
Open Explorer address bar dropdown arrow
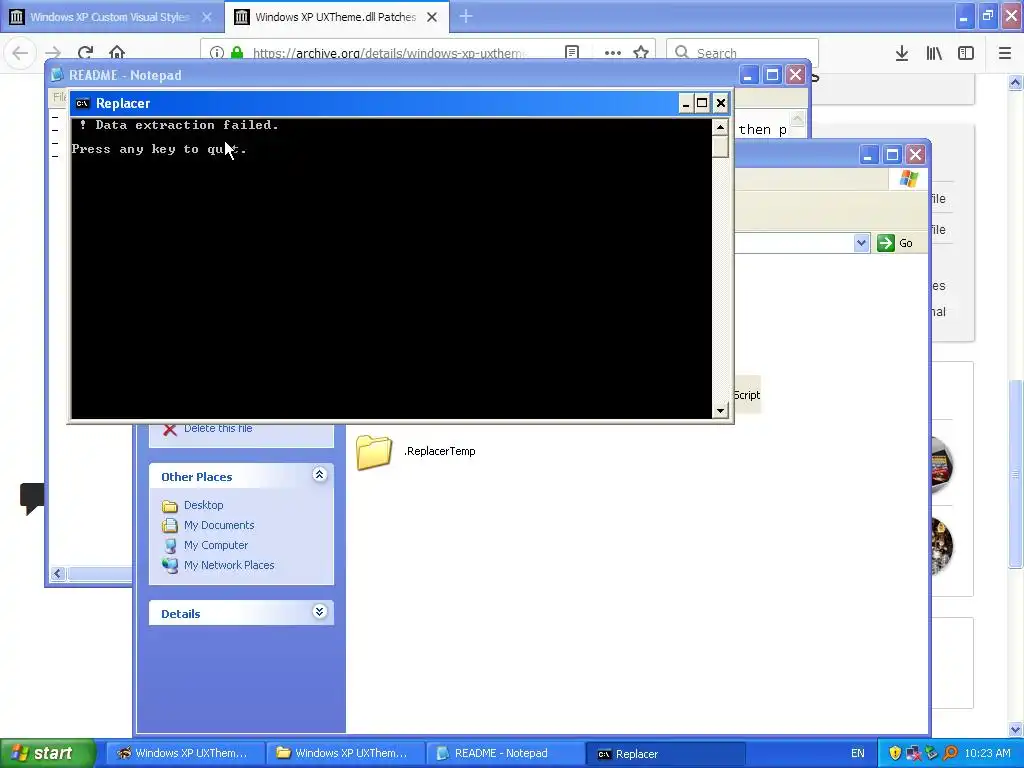tap(861, 243)
